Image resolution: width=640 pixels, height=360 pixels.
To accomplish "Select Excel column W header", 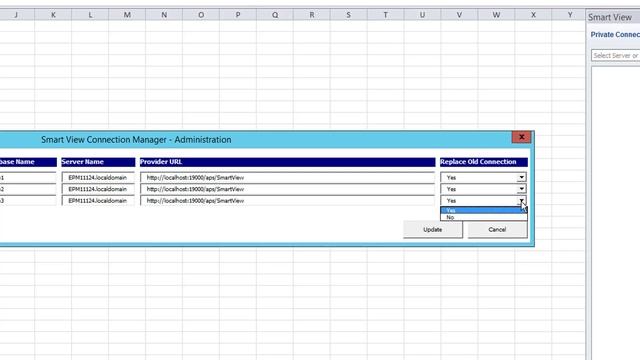I will (496, 15).
